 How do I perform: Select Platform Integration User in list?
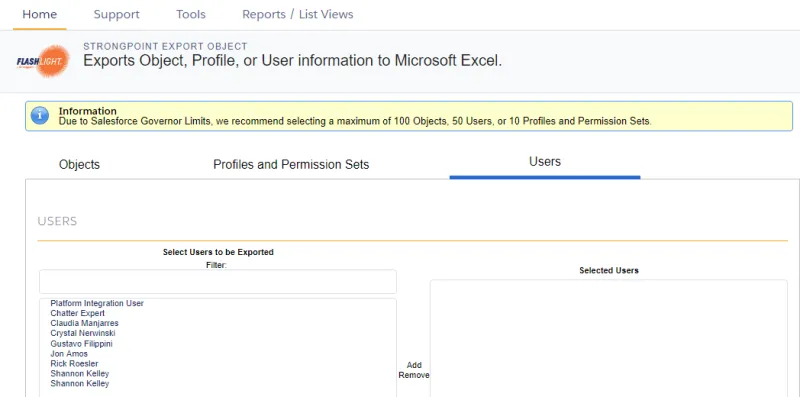click(x=97, y=303)
